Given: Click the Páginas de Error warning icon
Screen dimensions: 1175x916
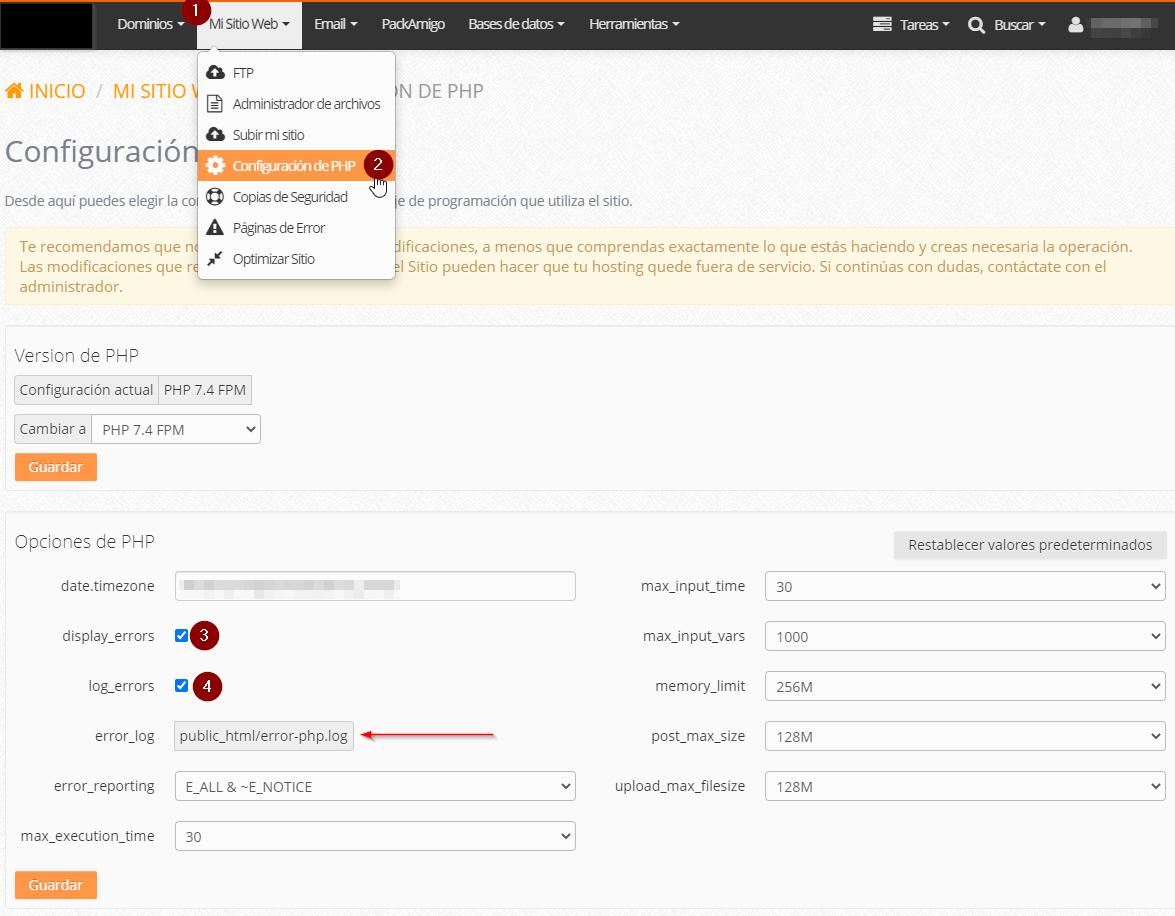Looking at the screenshot, I should coord(215,228).
